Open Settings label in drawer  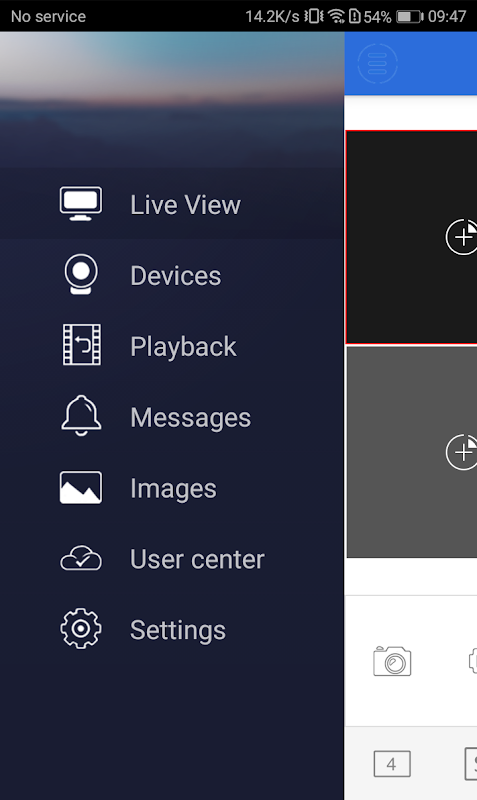178,630
